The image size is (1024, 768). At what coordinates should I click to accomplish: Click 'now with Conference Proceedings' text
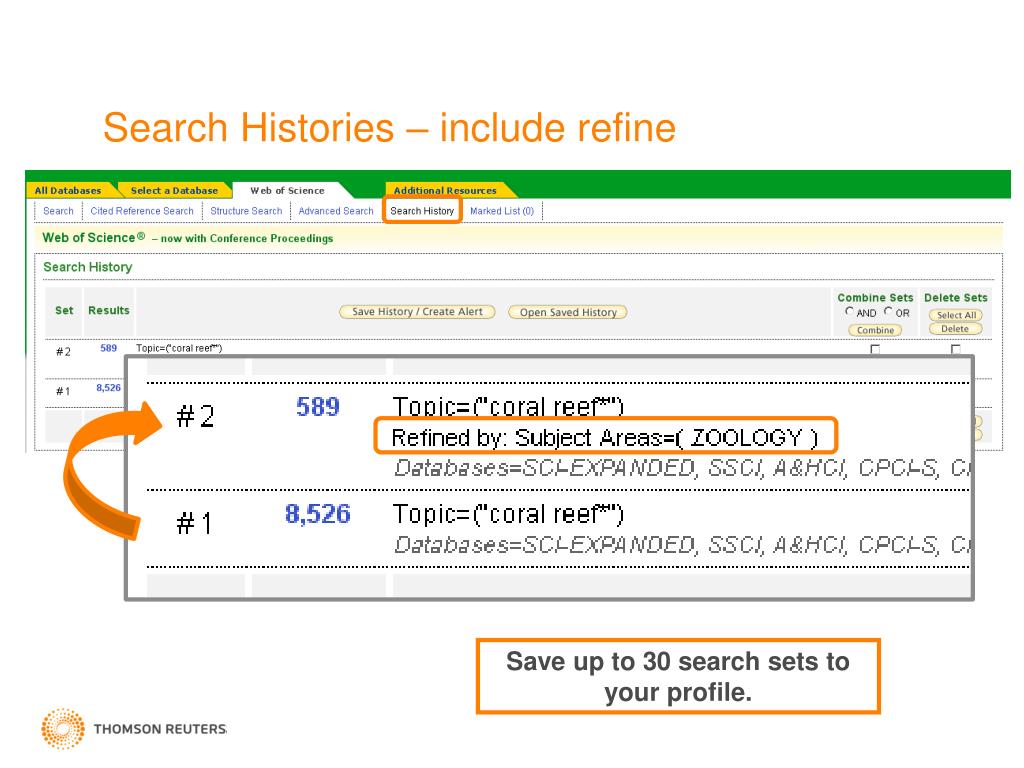[x=248, y=238]
